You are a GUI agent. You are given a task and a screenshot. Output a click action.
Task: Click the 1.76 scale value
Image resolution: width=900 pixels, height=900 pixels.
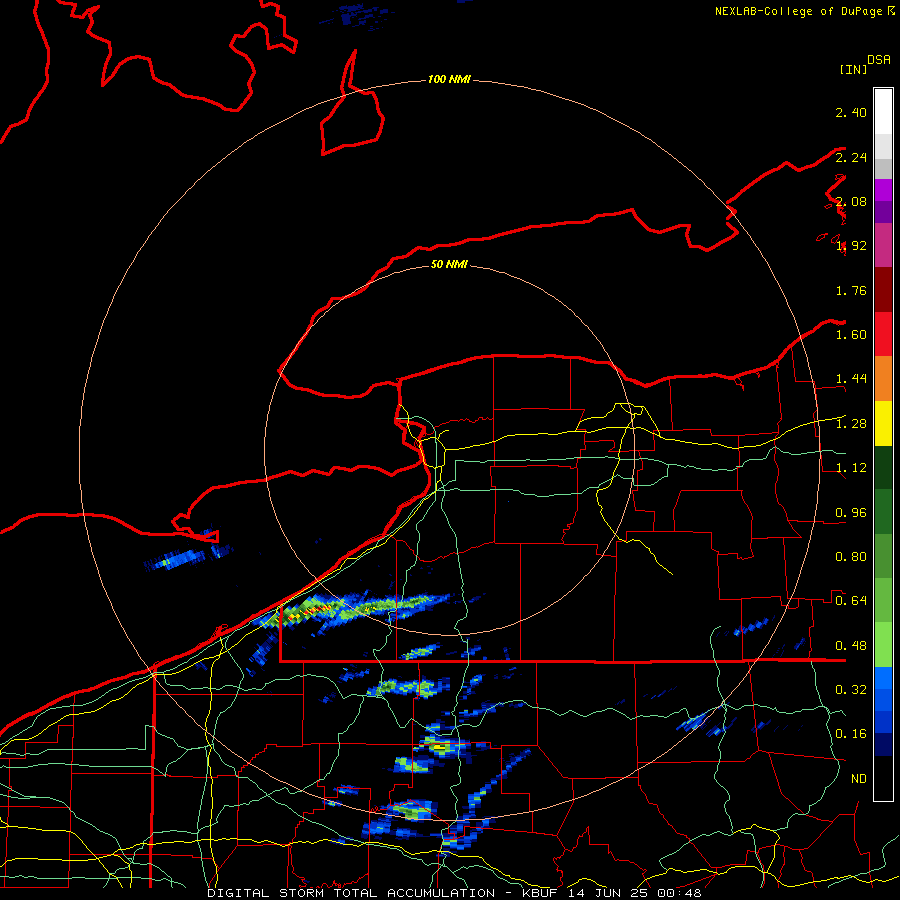pyautogui.click(x=851, y=290)
